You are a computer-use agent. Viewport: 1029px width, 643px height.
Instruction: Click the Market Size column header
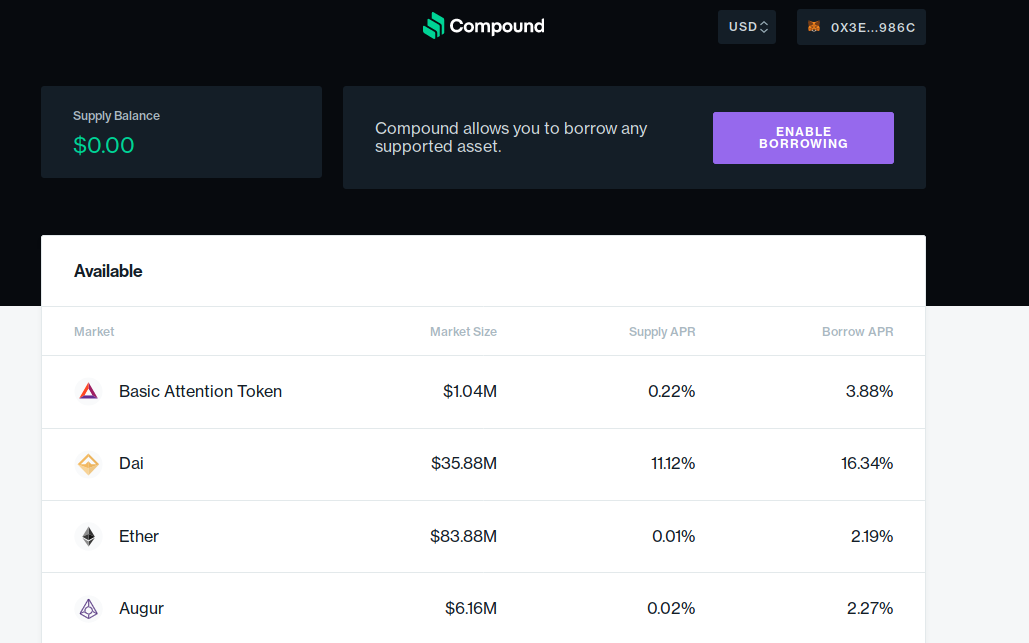tap(463, 331)
